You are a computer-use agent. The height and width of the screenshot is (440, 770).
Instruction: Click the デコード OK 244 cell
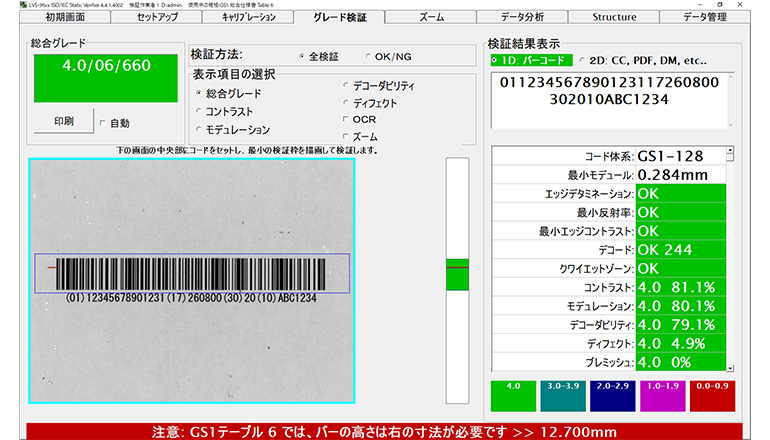point(681,249)
